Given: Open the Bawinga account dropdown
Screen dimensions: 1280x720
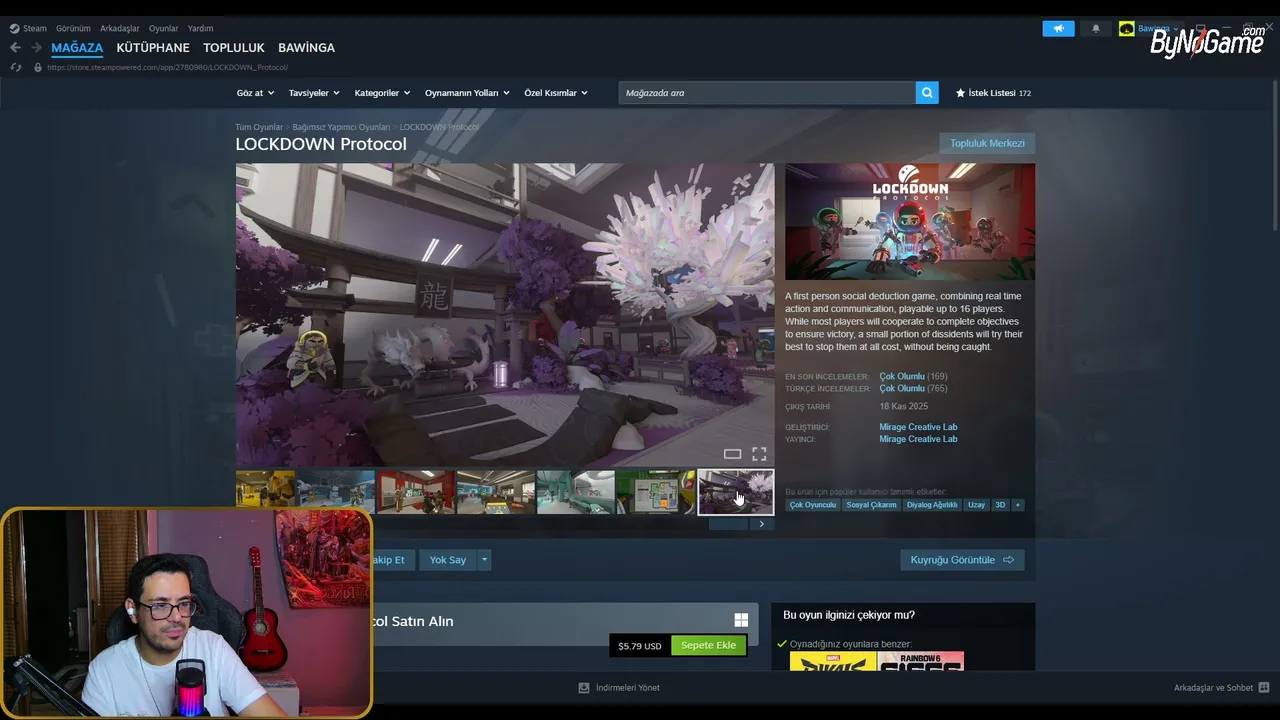Looking at the screenshot, I should [x=1158, y=28].
